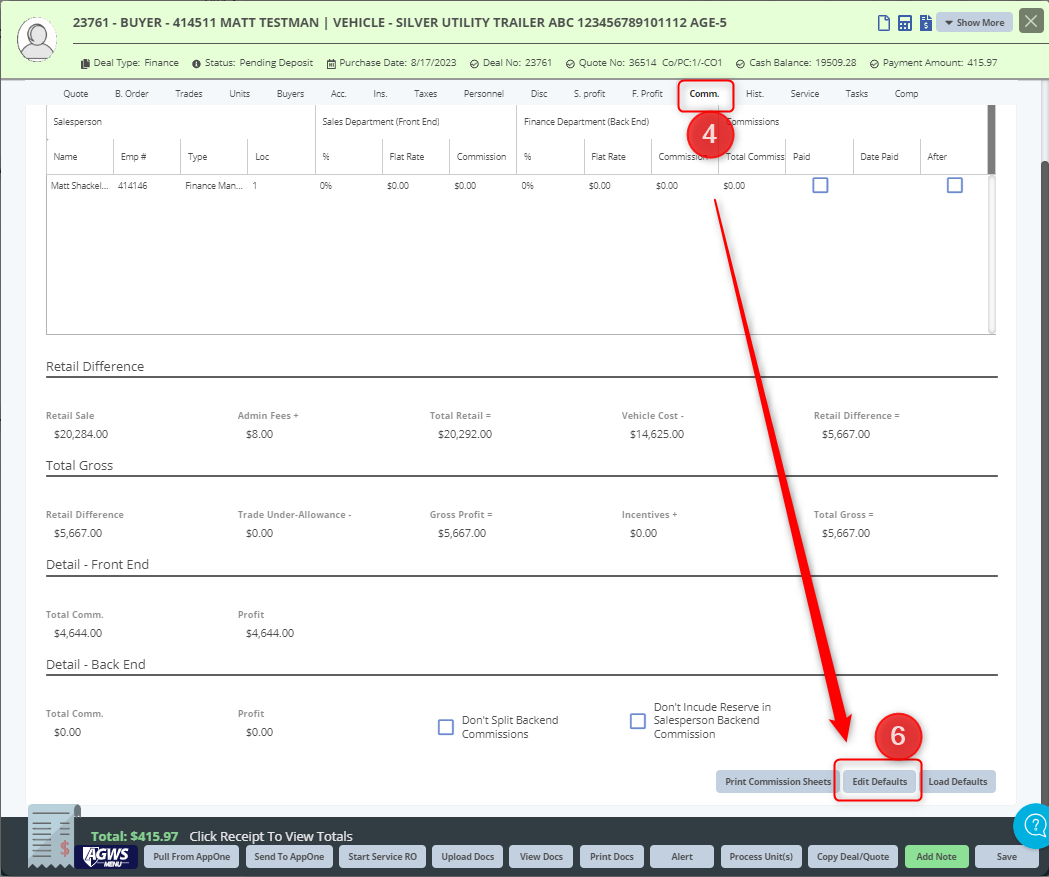
Task: Check After box for Matt Shackel row
Action: (x=955, y=185)
